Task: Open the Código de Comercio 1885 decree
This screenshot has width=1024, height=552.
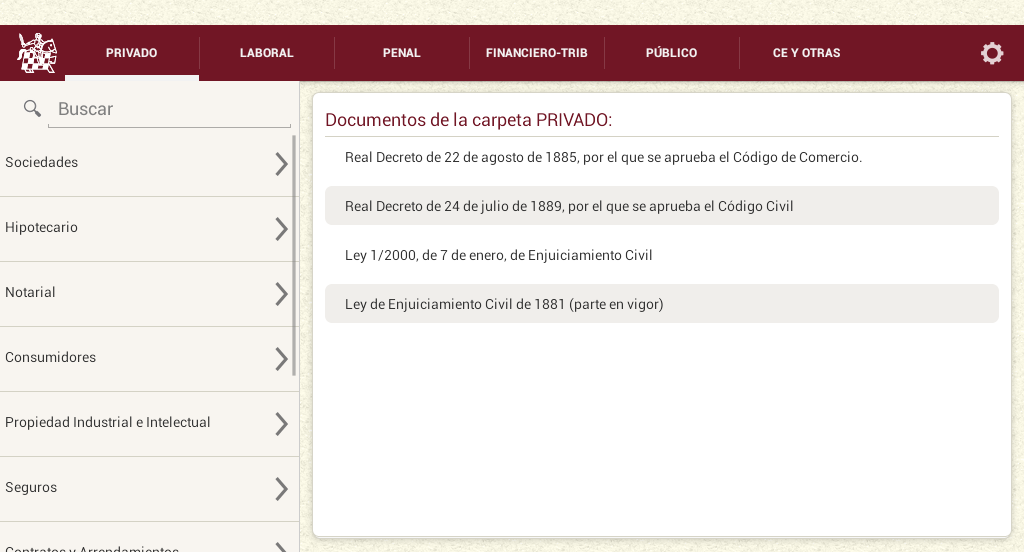Action: [x=662, y=157]
